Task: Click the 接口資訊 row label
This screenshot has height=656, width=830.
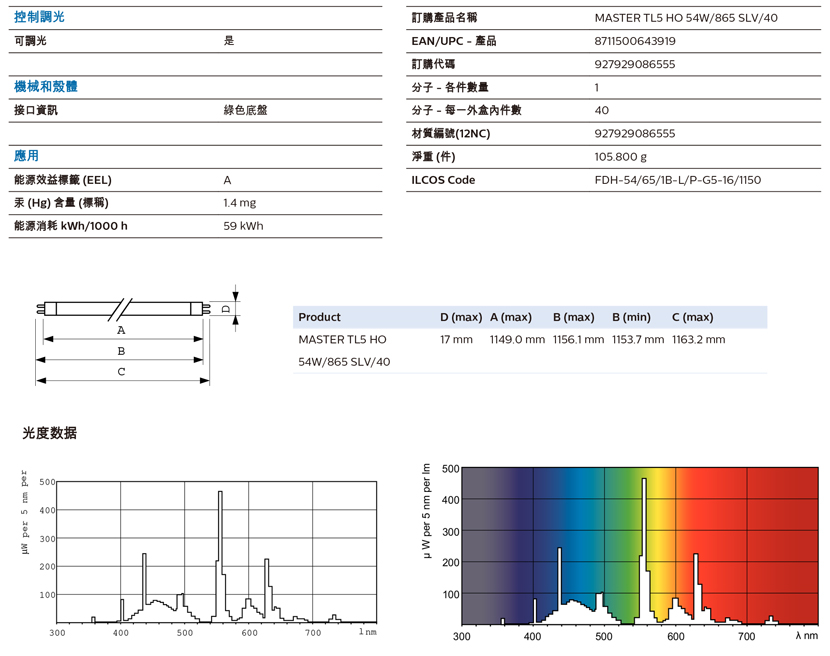Action: [35, 110]
